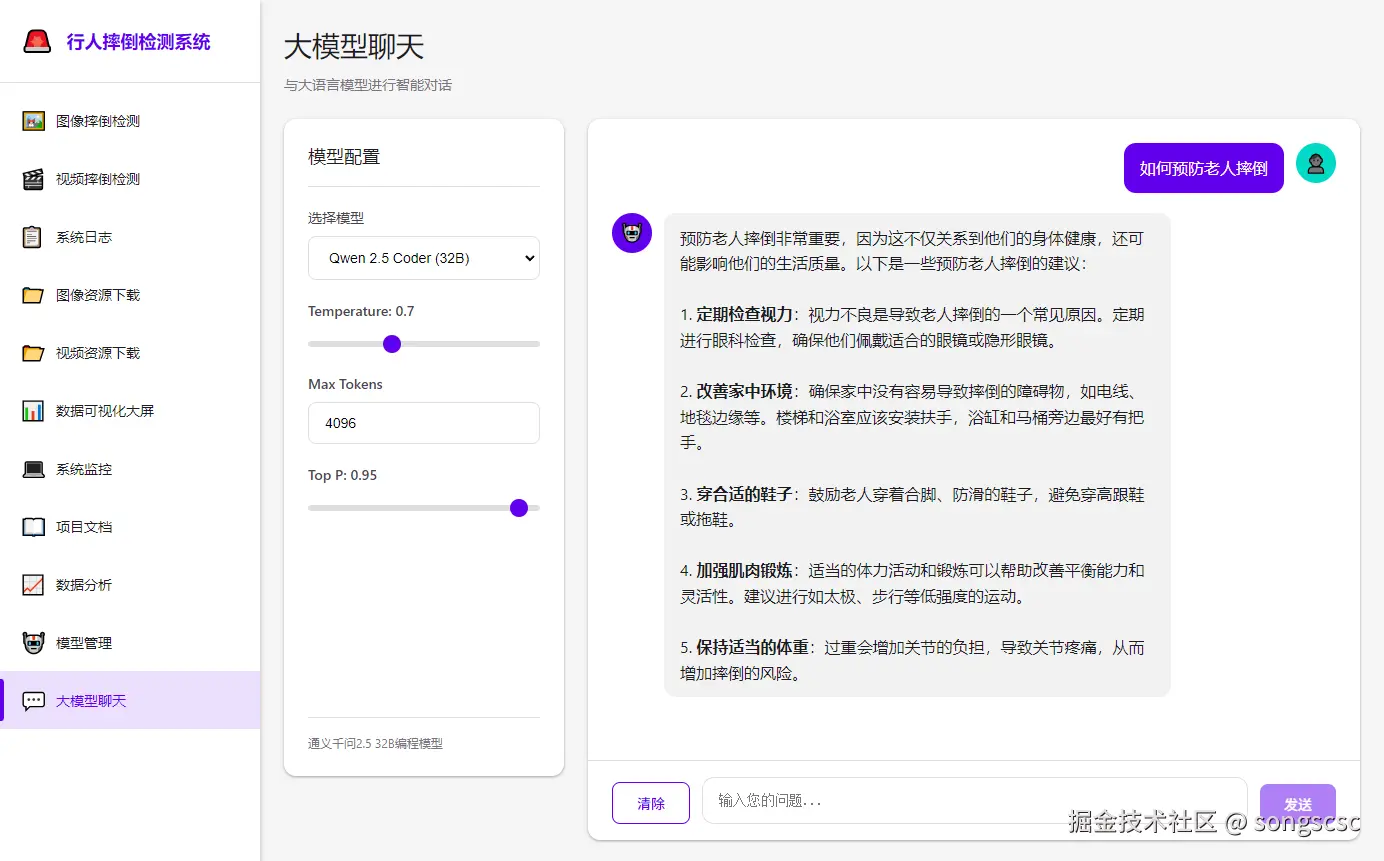Click the alarm logo icon beside 行人摔倒检测系统
Viewport: 1384px width, 861px height.
tap(36, 41)
